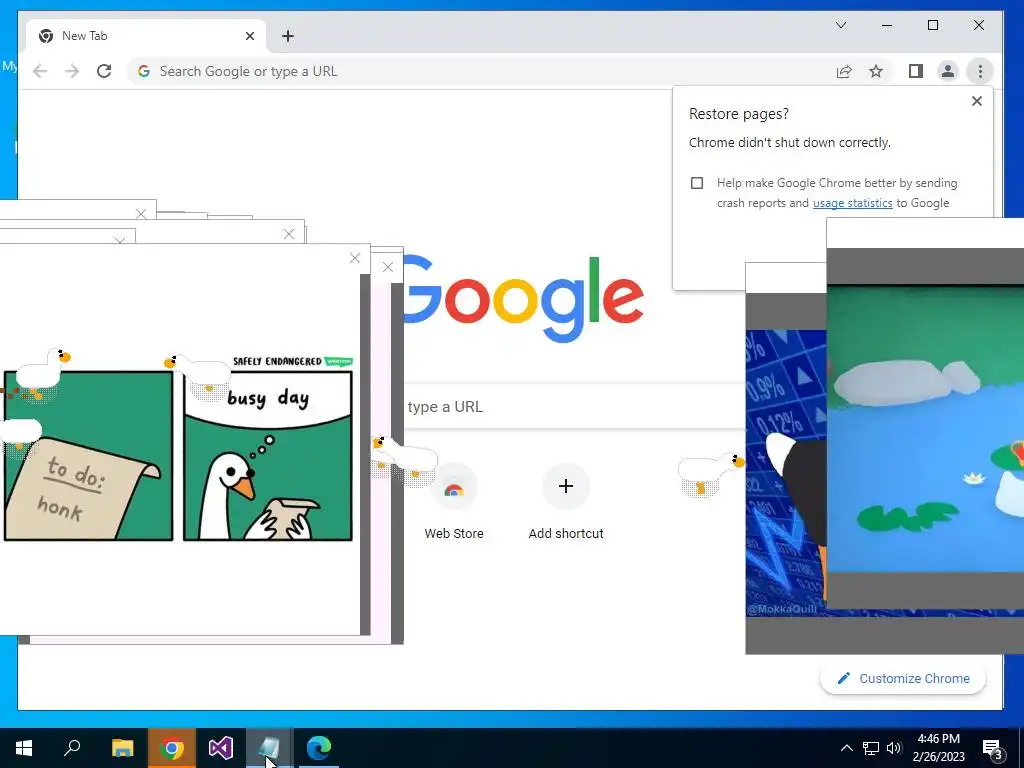This screenshot has height=768, width=1024.
Task: Click the Google search box on page
Action: pos(575,406)
